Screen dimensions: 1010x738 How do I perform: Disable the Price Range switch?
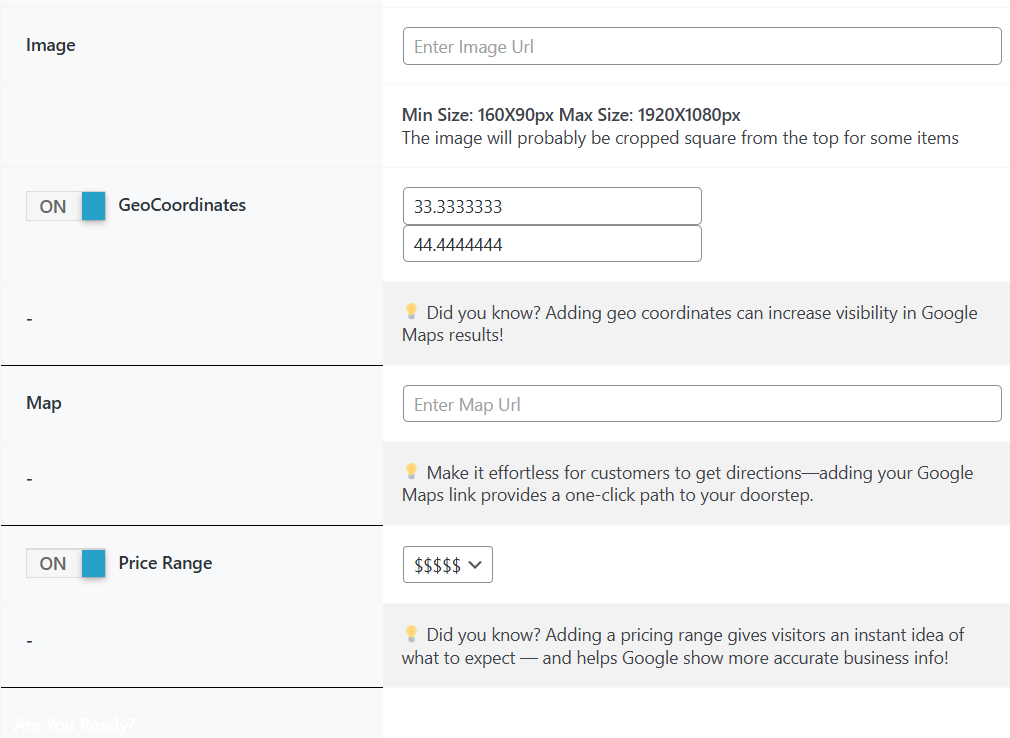coord(66,563)
